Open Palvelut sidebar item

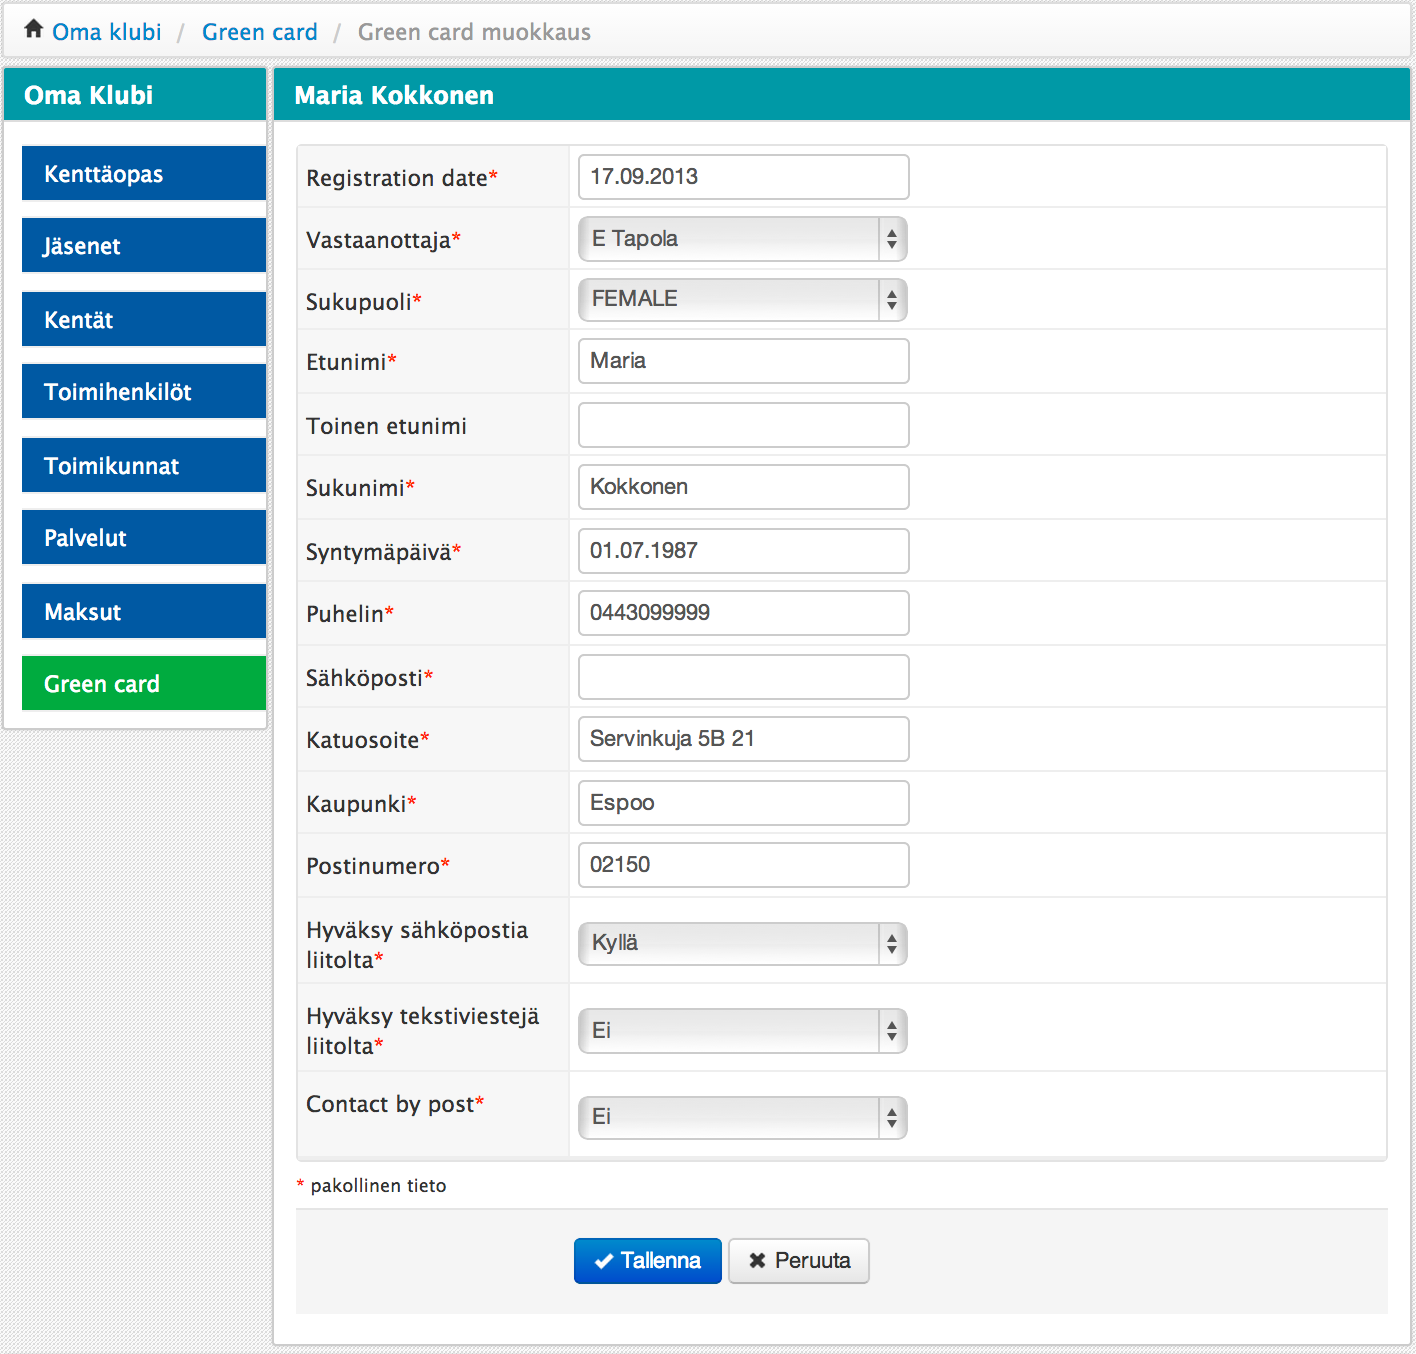click(144, 538)
